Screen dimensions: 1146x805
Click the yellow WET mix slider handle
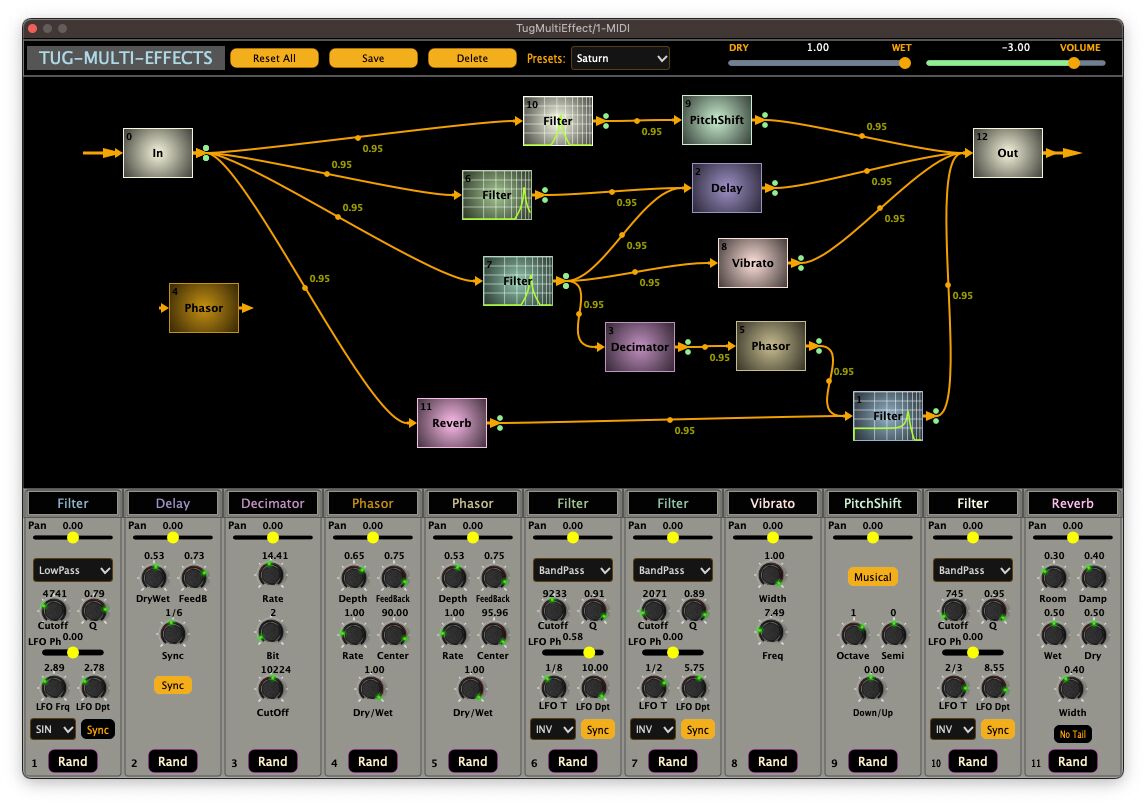click(x=903, y=62)
